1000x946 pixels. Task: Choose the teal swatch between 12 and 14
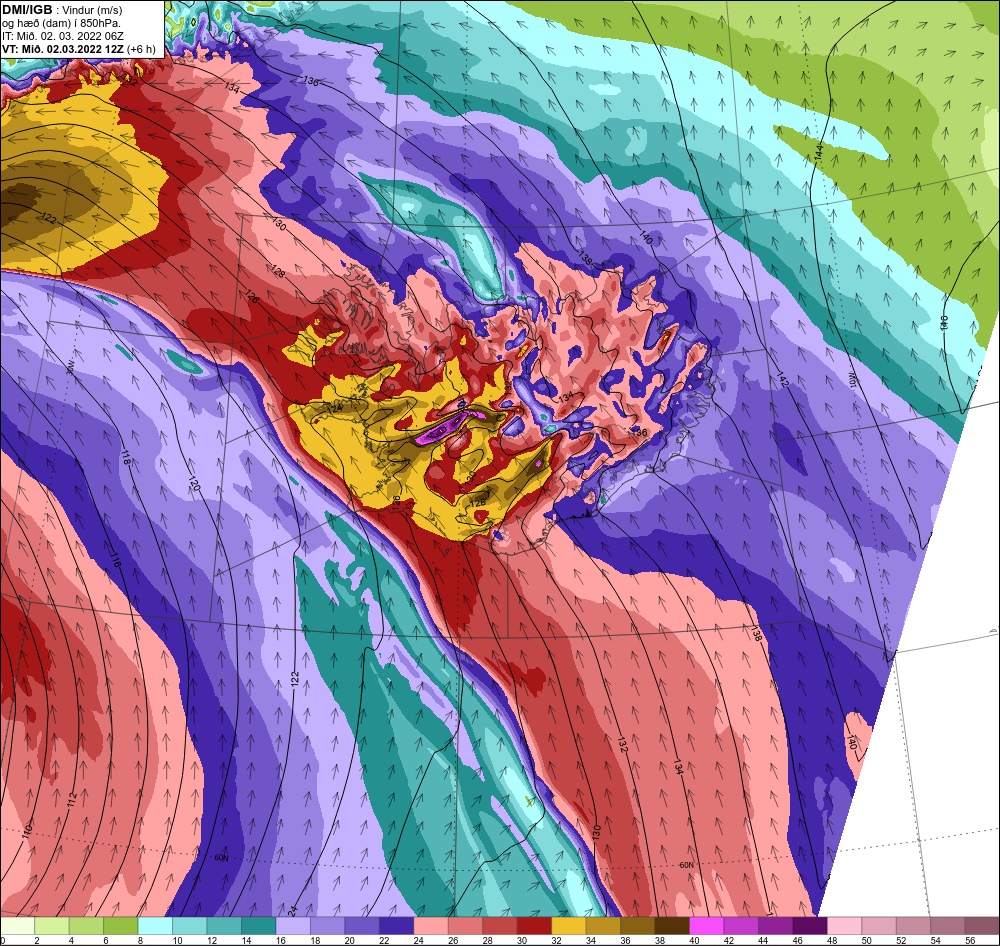pos(225,926)
